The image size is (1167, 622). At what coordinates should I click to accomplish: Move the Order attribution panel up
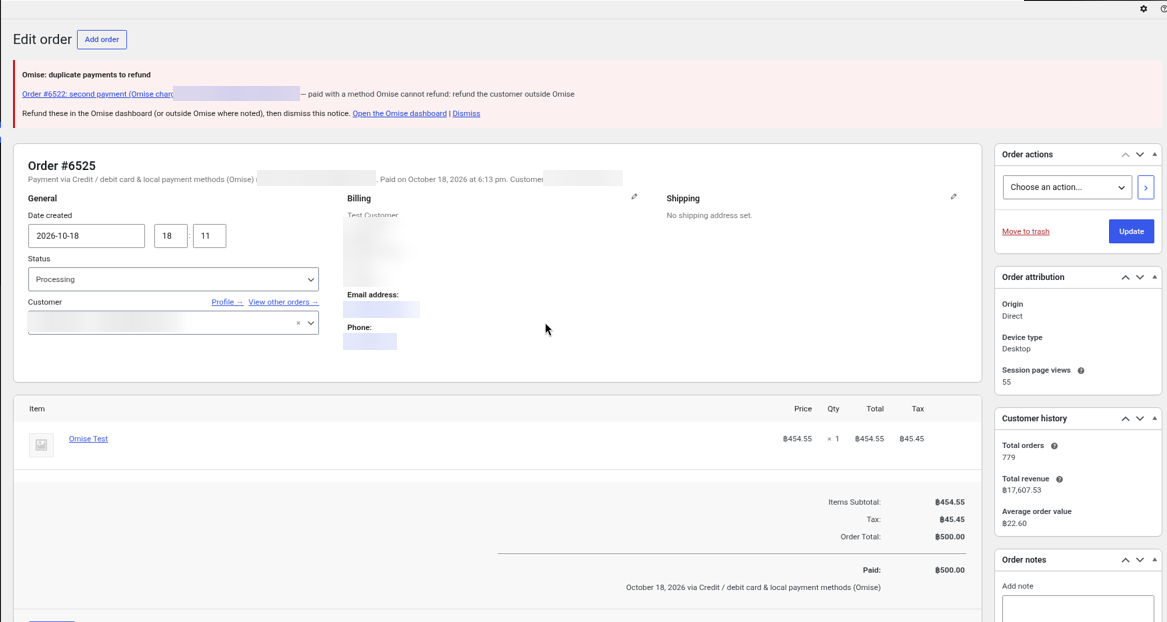click(1125, 278)
